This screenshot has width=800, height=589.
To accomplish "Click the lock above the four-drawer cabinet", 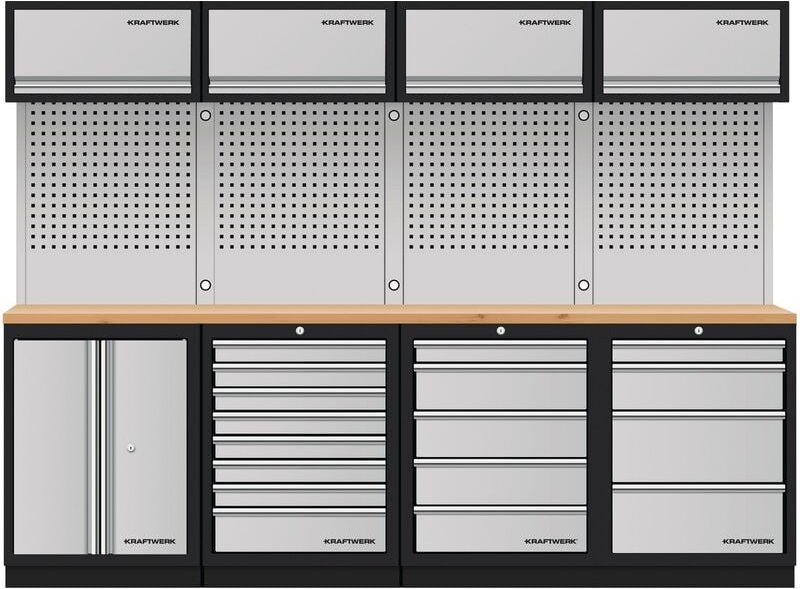I will click(x=698, y=331).
